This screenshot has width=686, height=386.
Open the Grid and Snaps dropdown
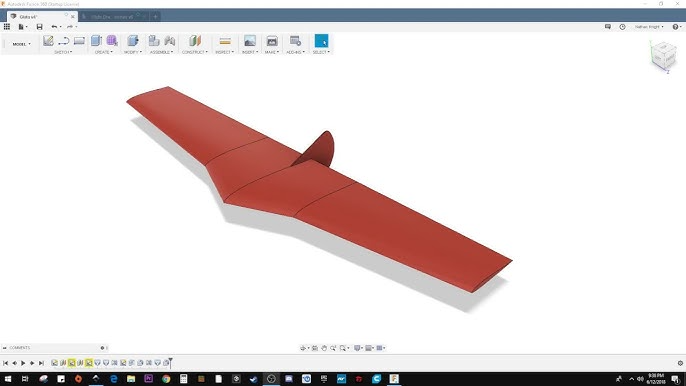point(370,348)
